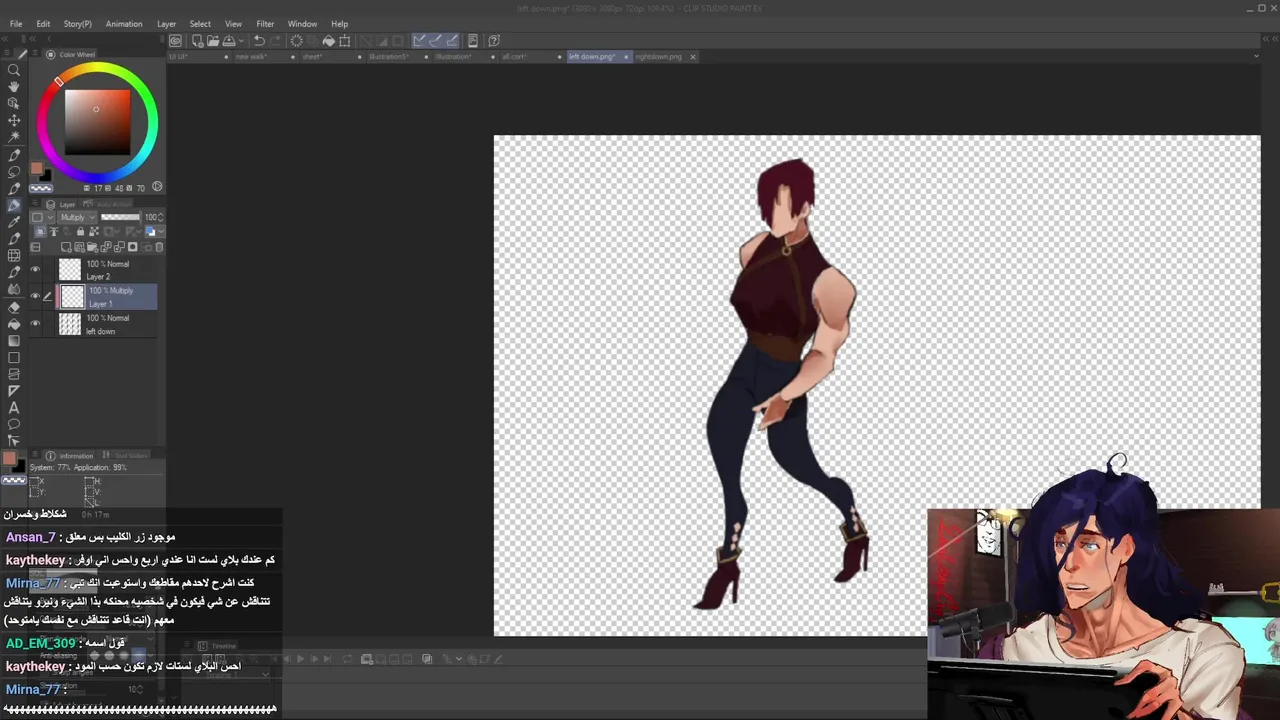Image resolution: width=1280 pixels, height=720 pixels.
Task: Toggle lock layer padlock icon
Action: click(x=80, y=232)
